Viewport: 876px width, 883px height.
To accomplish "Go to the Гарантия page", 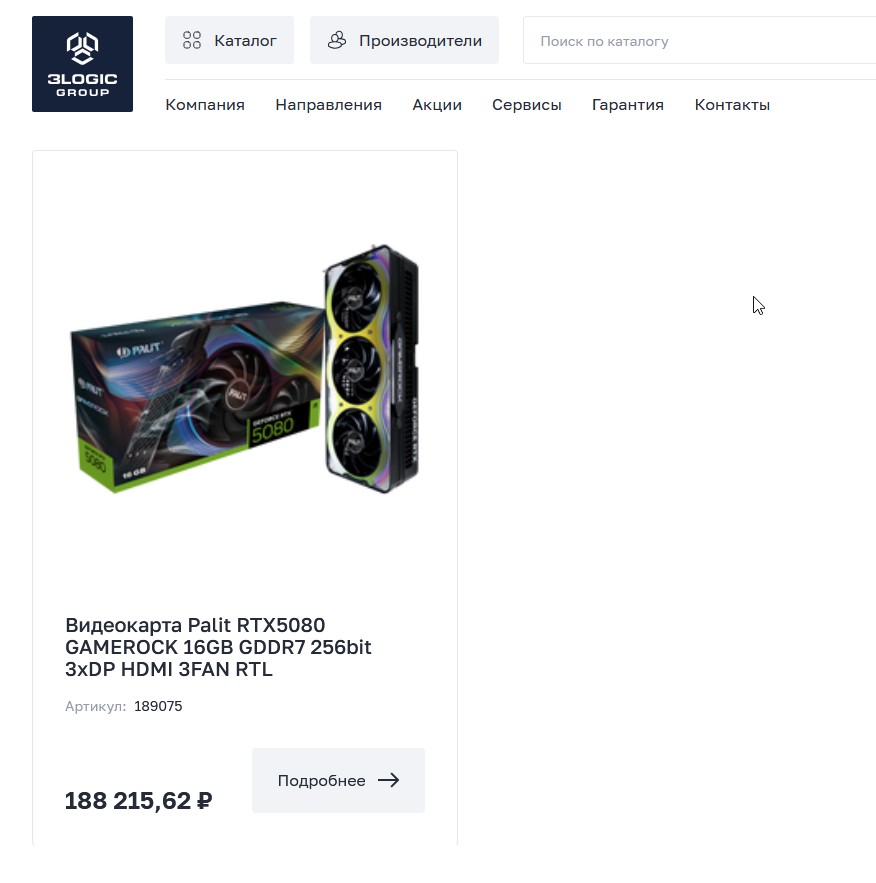I will [x=628, y=105].
